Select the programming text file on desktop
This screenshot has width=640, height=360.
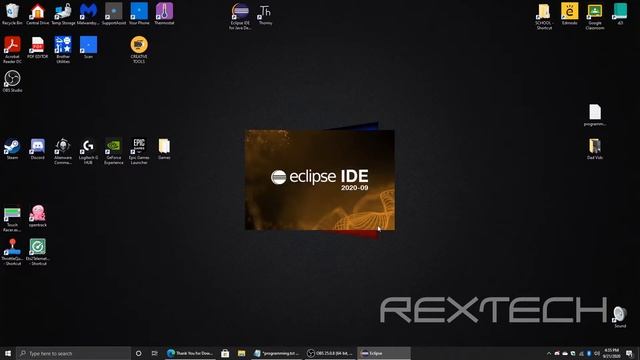pos(595,115)
